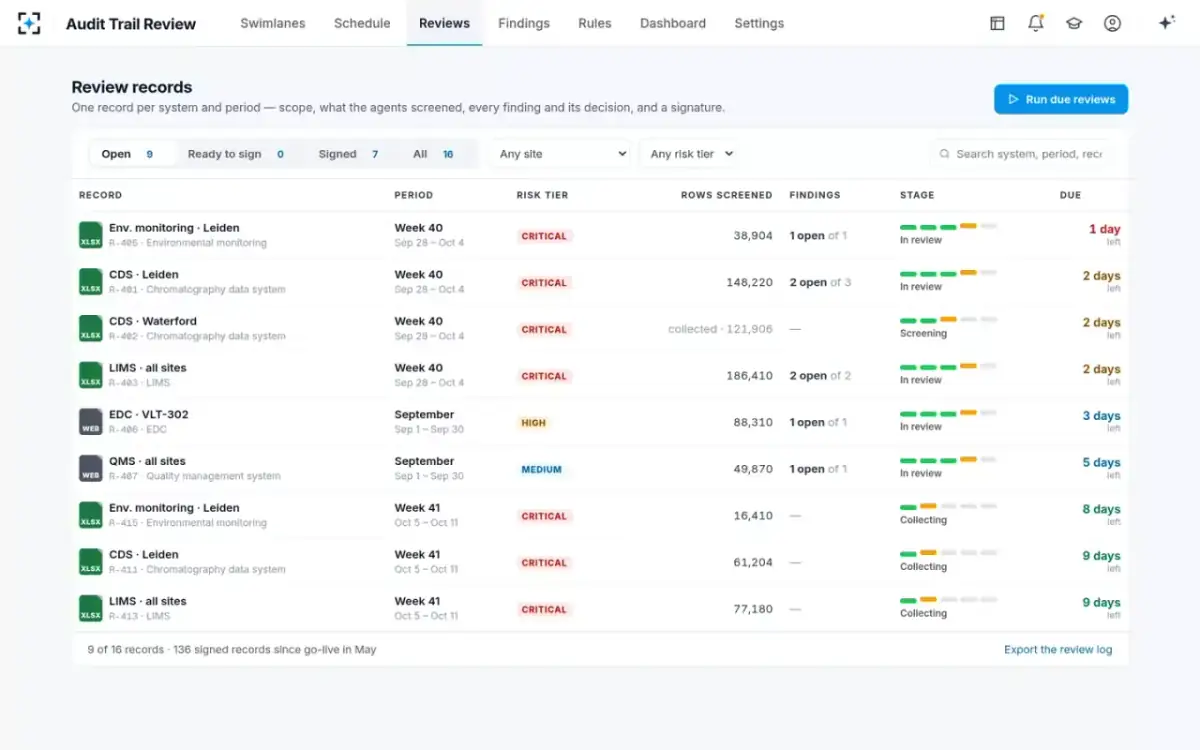Viewport: 1200px width, 750px height.
Task: Open record CDS · Waterford
Action: (x=153, y=321)
